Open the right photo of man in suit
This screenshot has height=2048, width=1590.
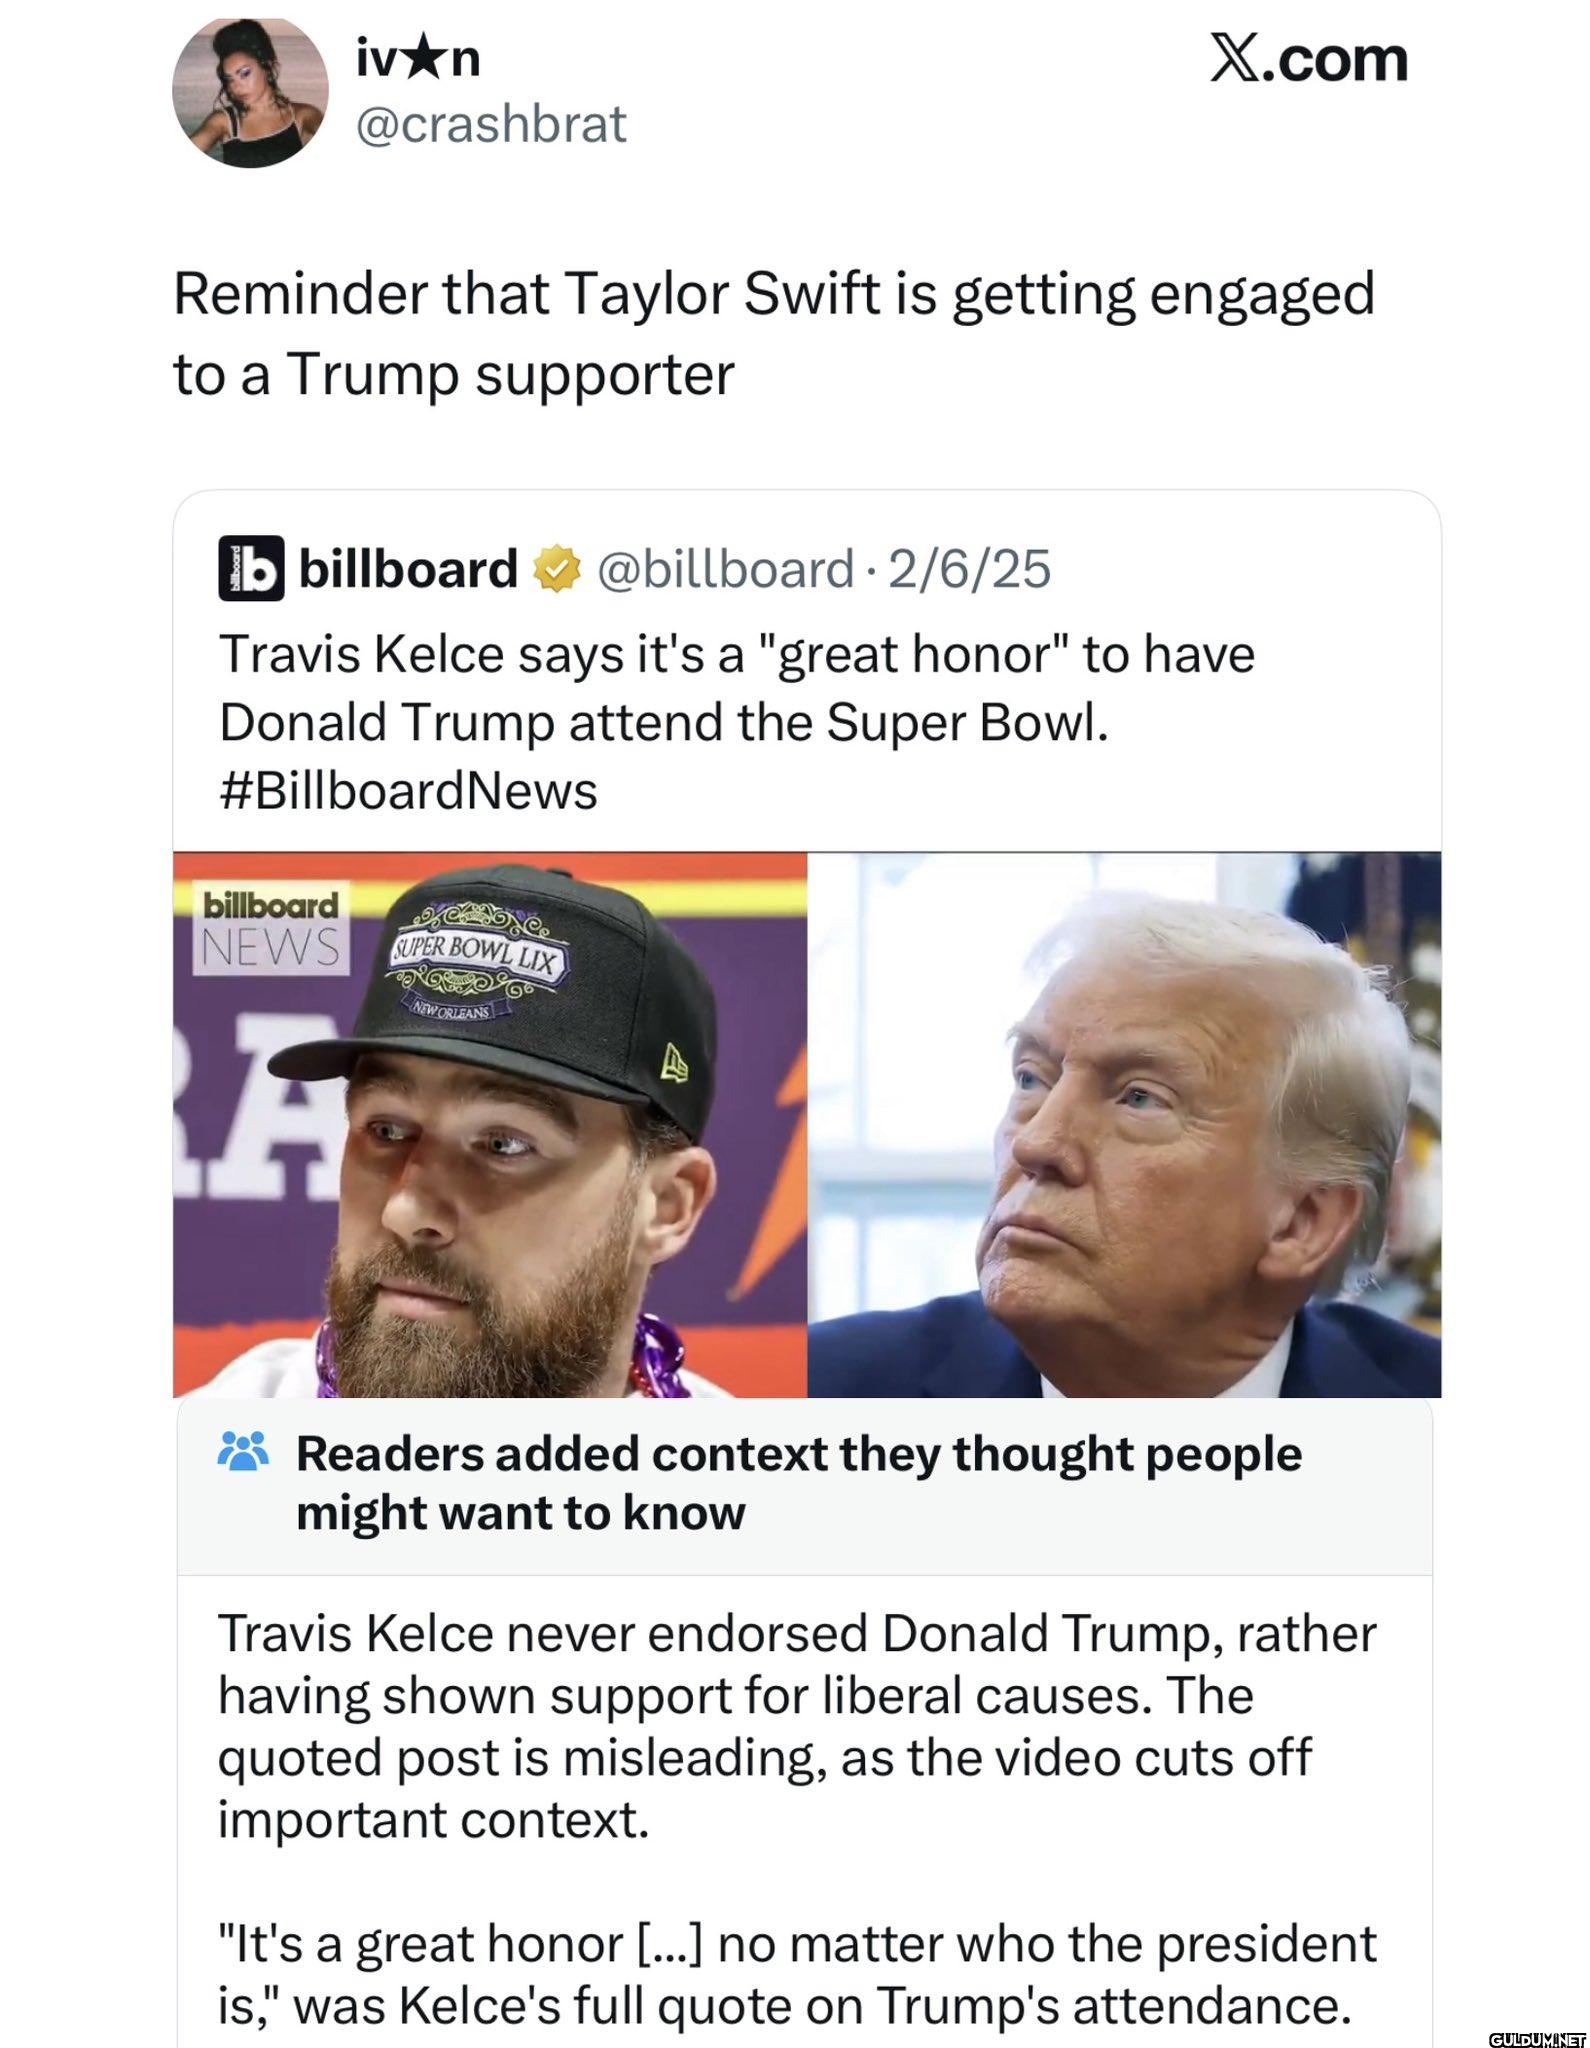point(1124,1124)
